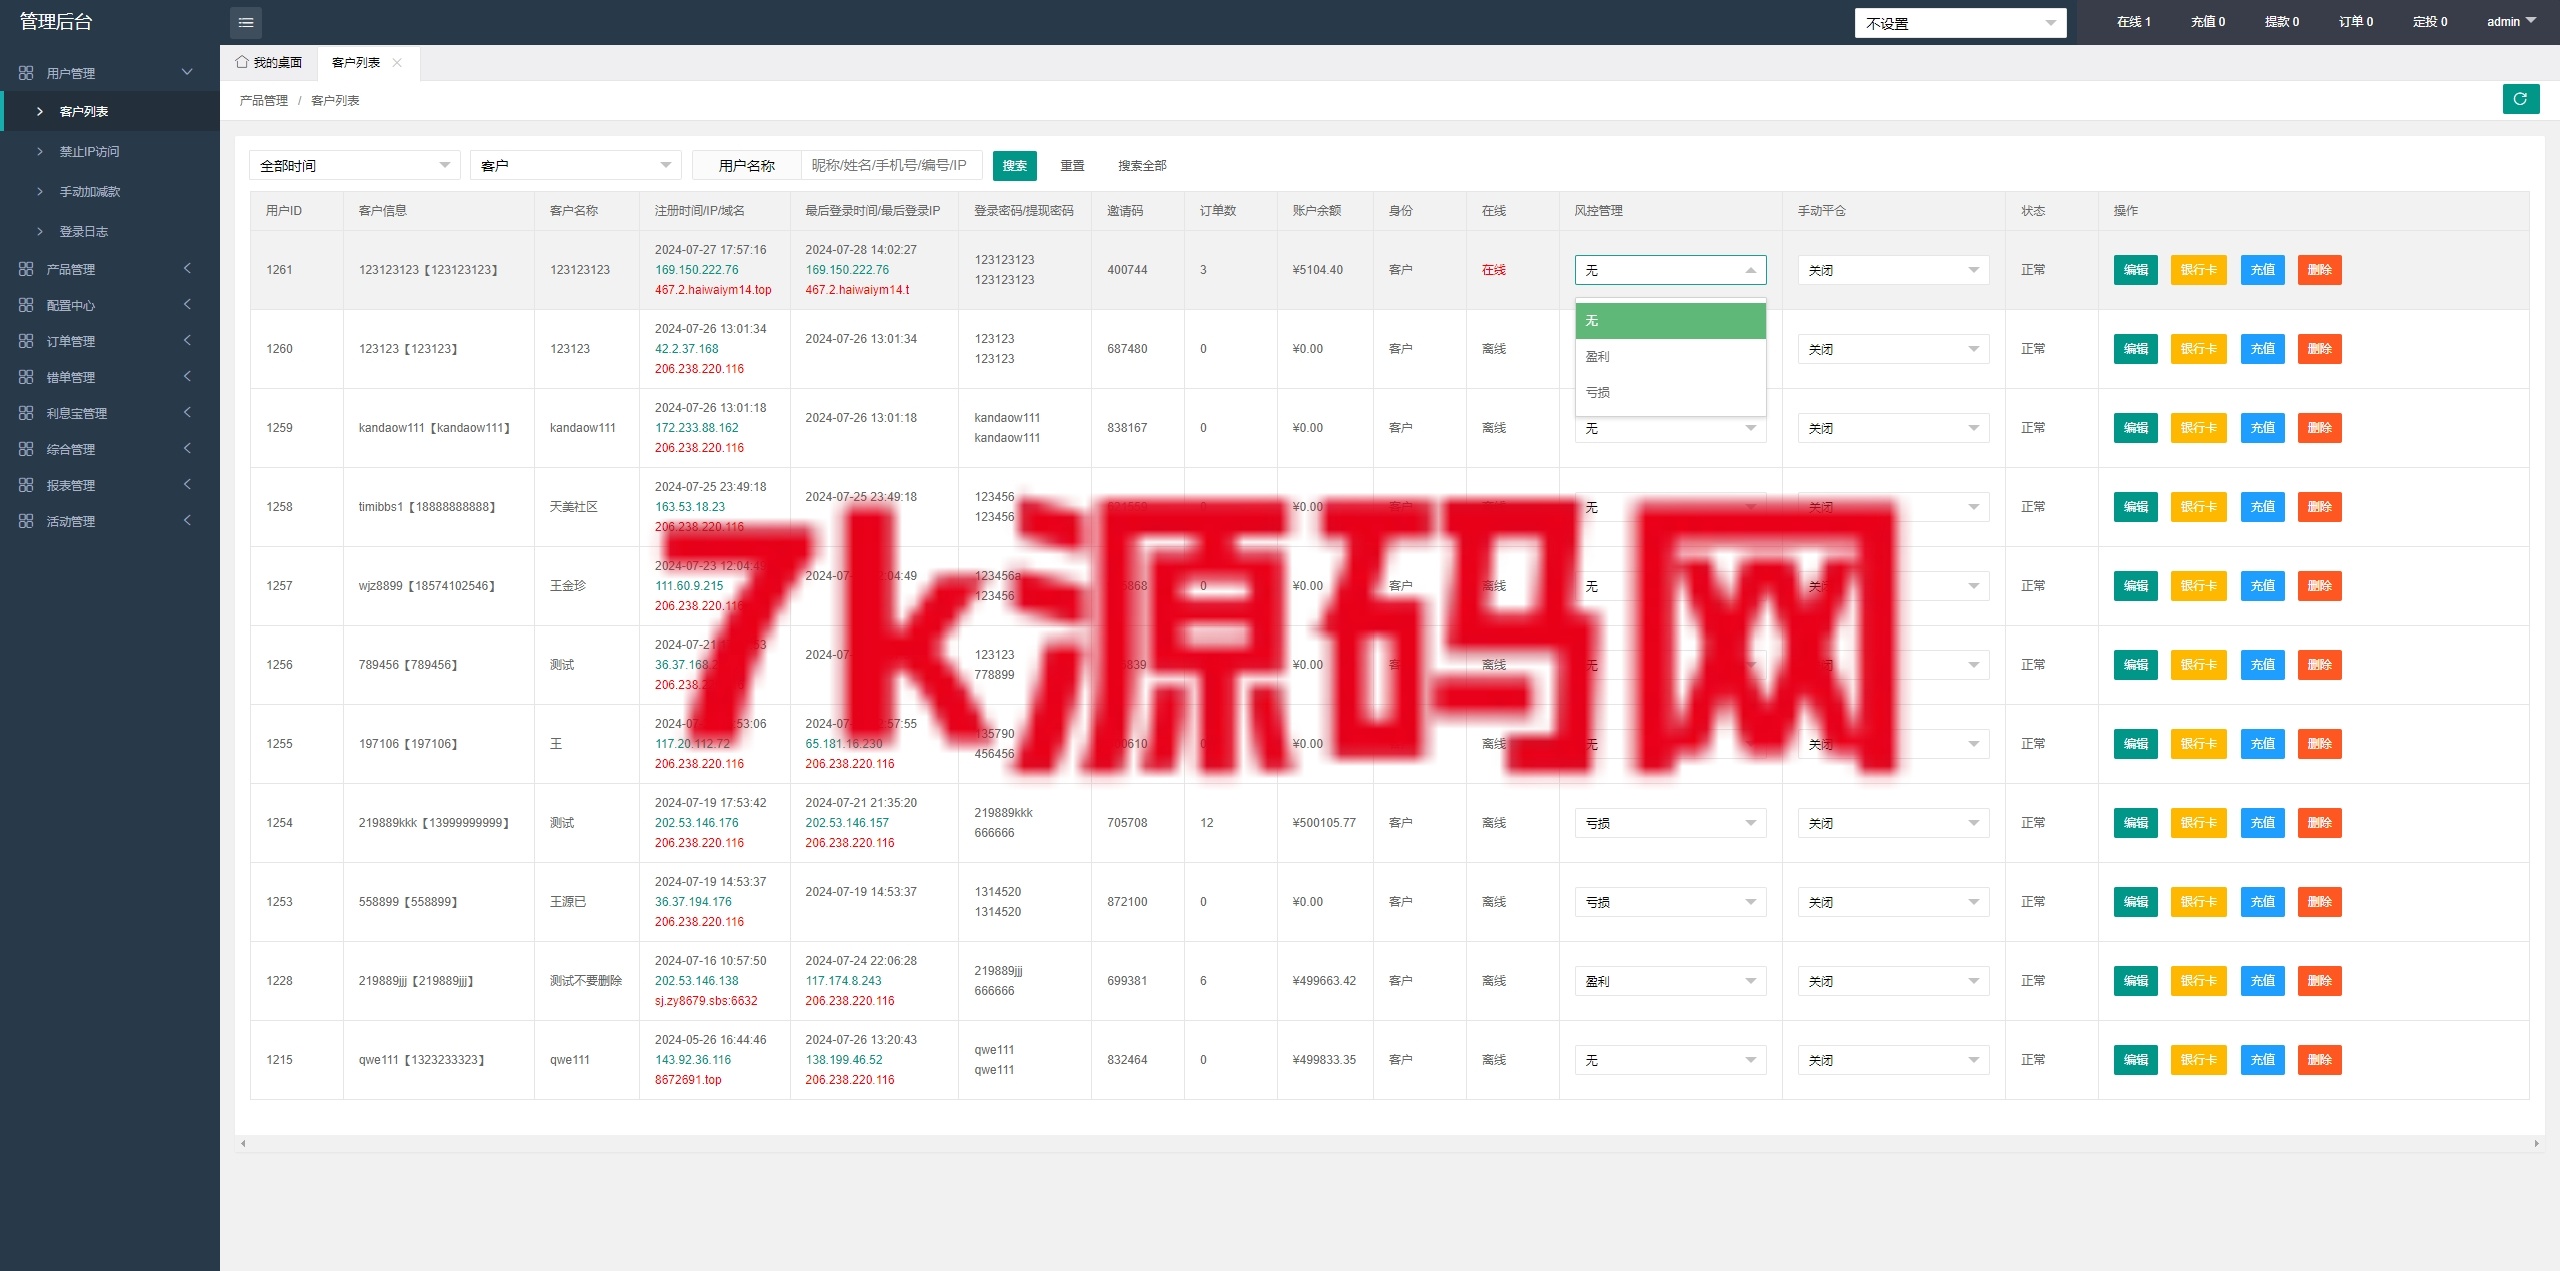
Task: Select 客户列表 in the sidebar
Action: [110, 111]
